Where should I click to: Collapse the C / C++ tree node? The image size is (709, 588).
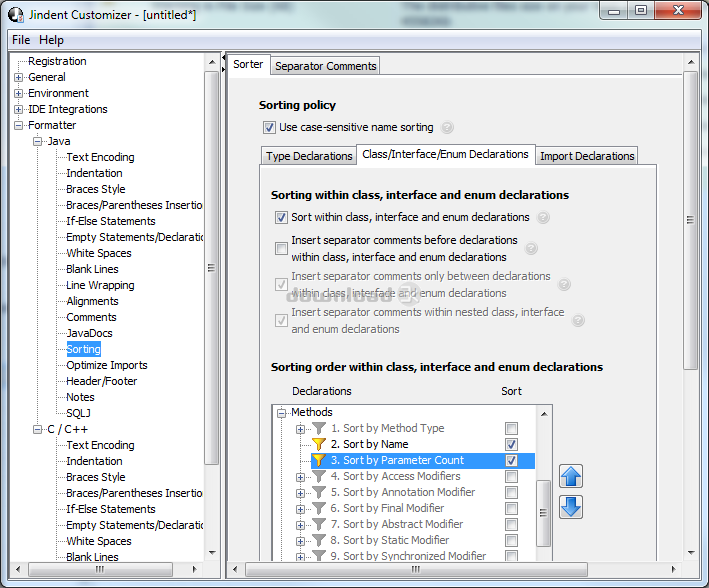(x=38, y=430)
